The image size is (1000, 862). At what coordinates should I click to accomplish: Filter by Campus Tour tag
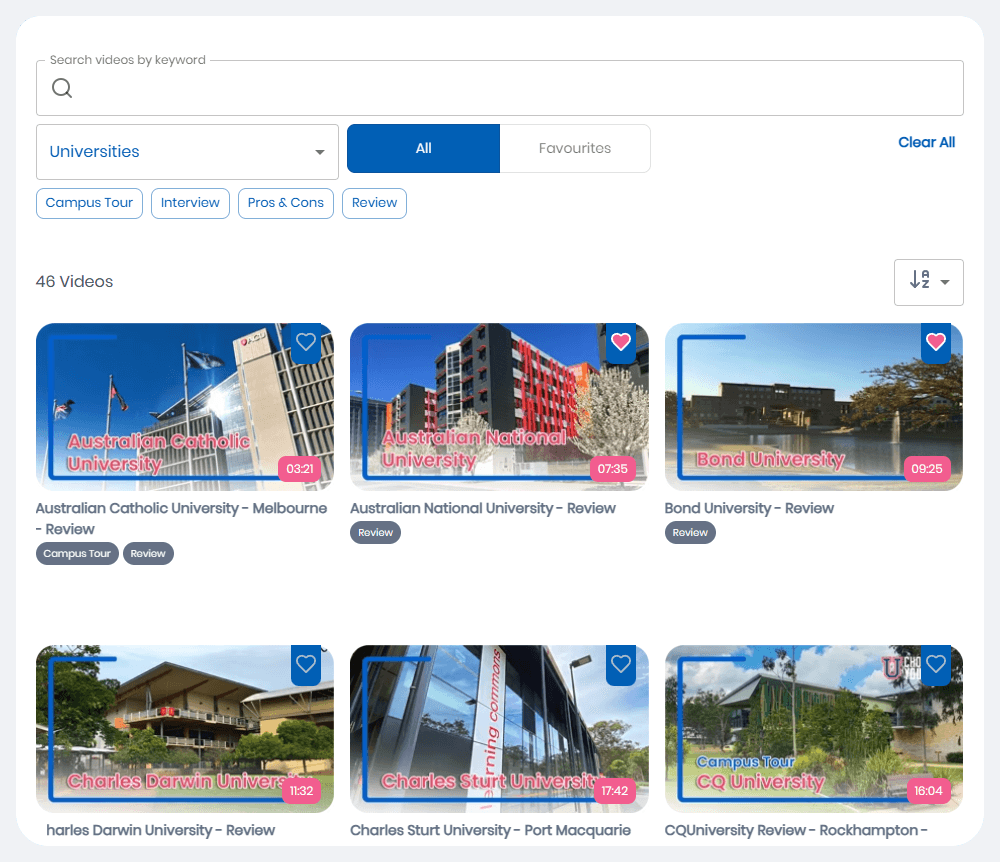89,203
